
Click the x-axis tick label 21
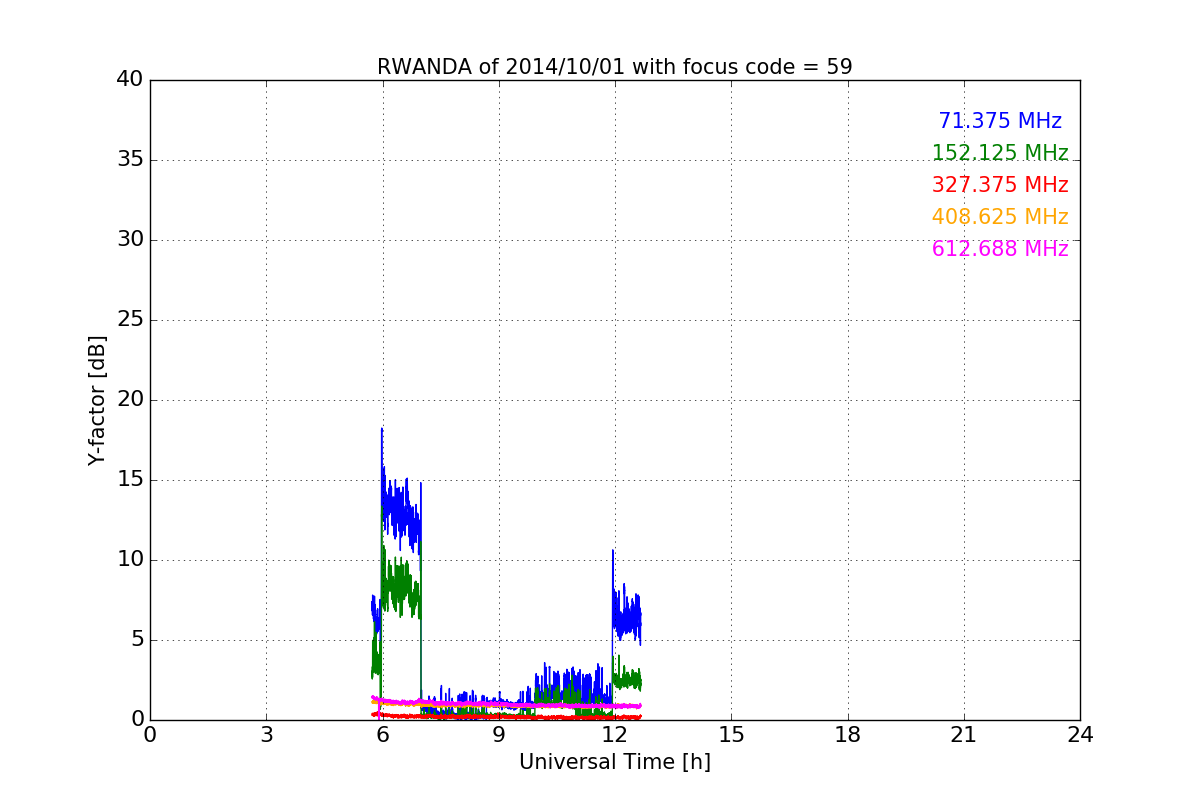(964, 735)
